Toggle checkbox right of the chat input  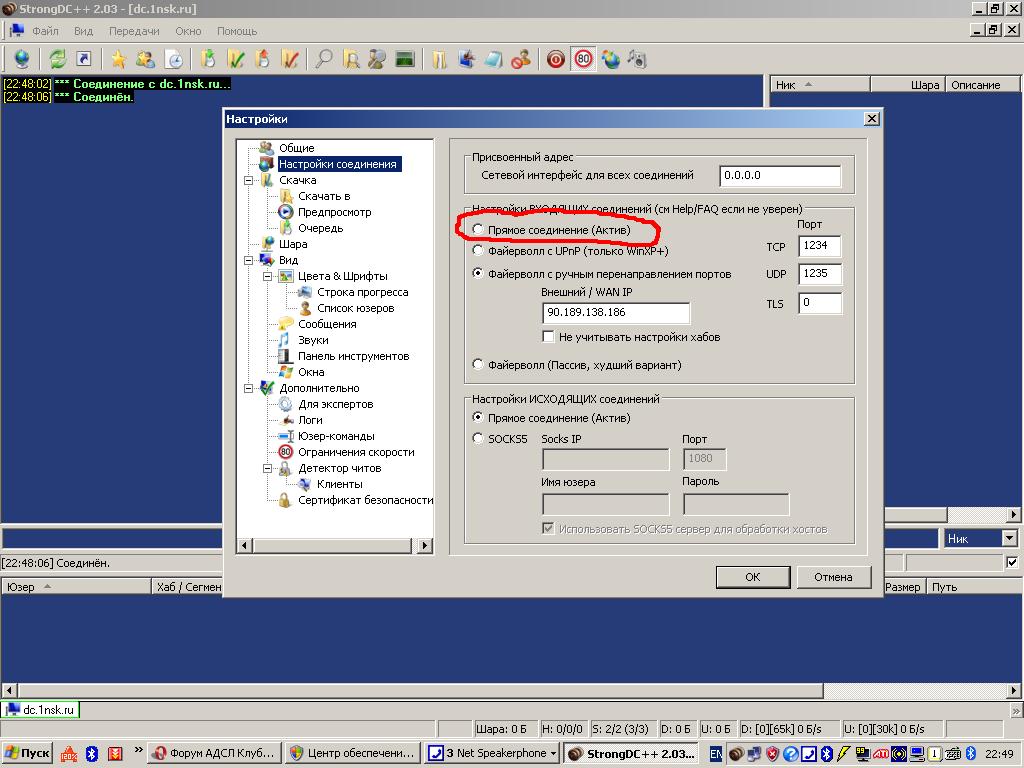(1012, 562)
